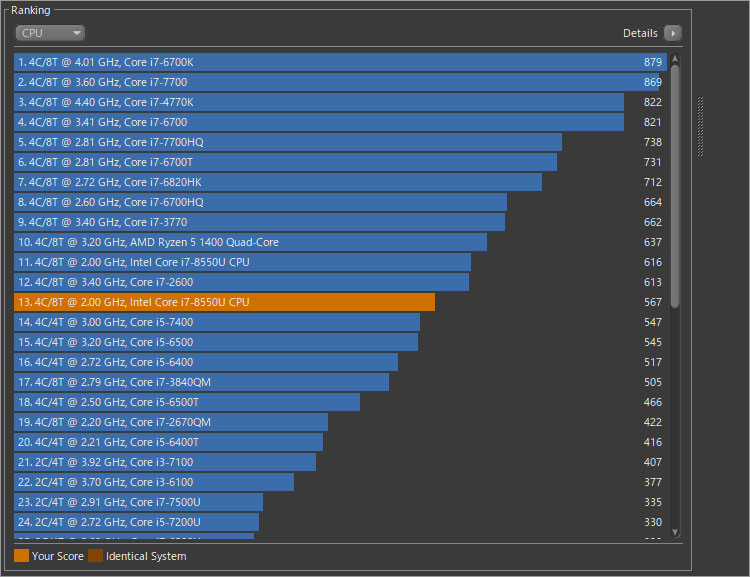Select the Core i7-7200U row ranked 24

click(x=136, y=522)
